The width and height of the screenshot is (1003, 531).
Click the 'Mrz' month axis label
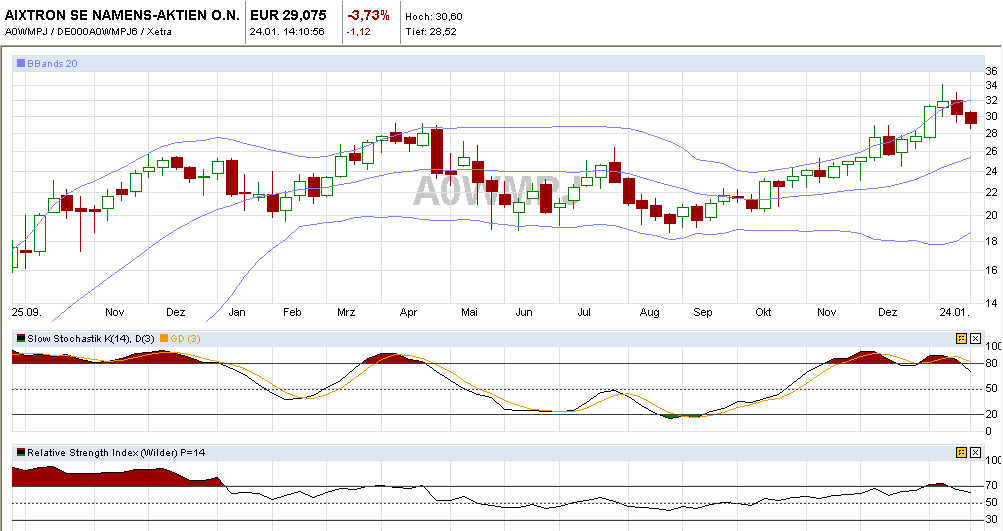[346, 312]
